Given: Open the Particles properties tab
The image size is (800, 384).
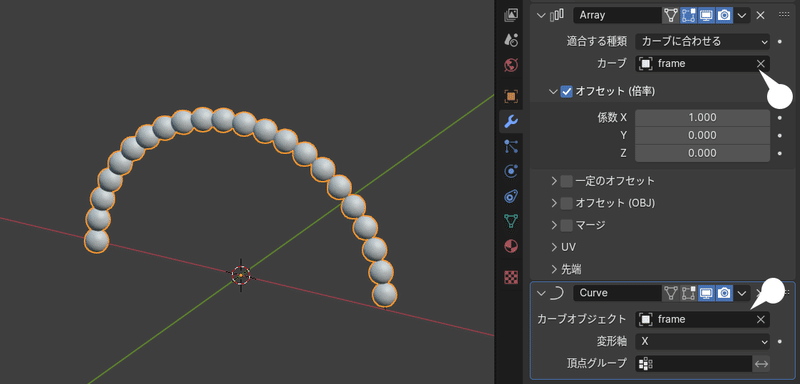Looking at the screenshot, I should (x=511, y=146).
